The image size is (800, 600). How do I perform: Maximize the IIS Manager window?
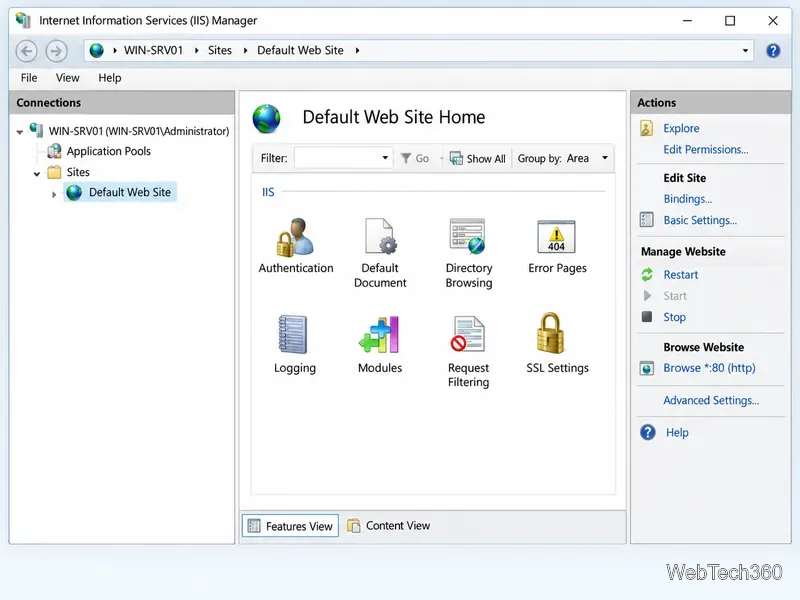coord(730,21)
